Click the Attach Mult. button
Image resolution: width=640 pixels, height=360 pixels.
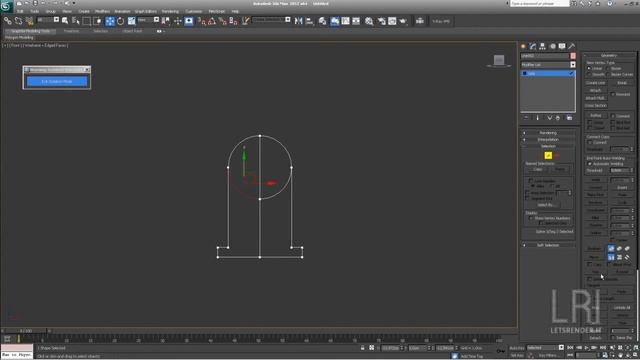click(595, 98)
